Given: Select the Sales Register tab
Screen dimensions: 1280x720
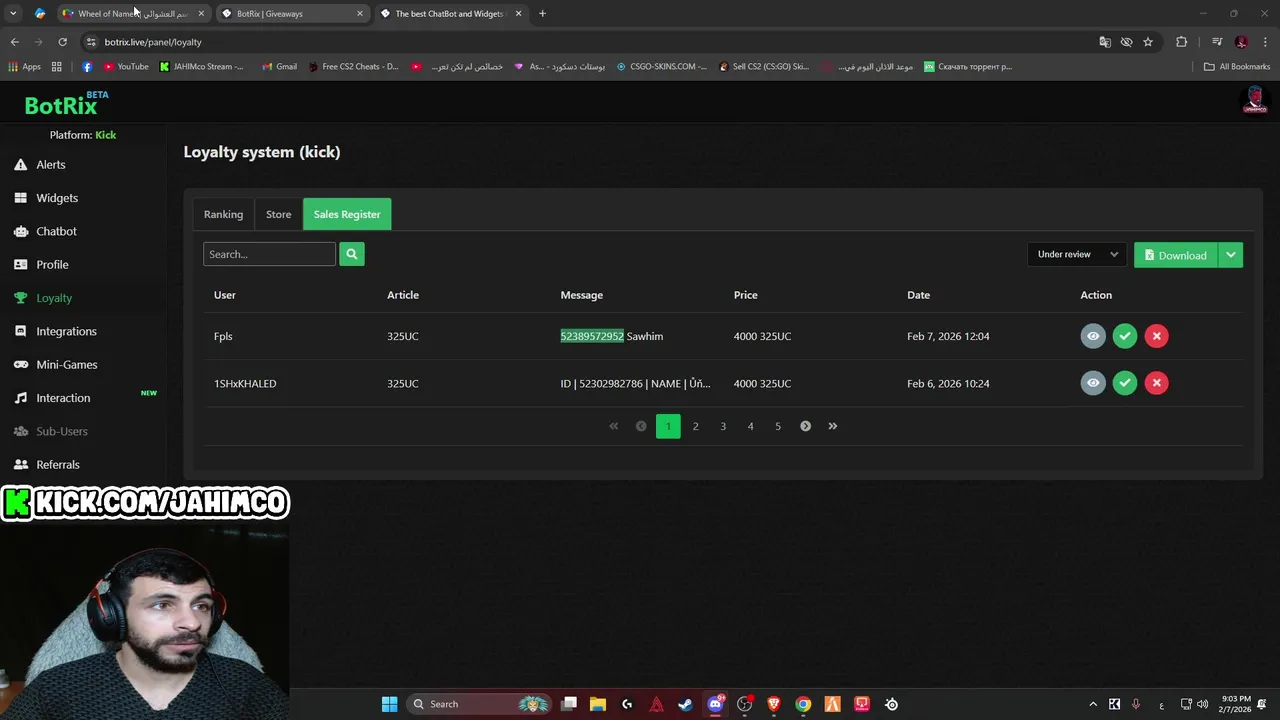Looking at the screenshot, I should coord(347,214).
